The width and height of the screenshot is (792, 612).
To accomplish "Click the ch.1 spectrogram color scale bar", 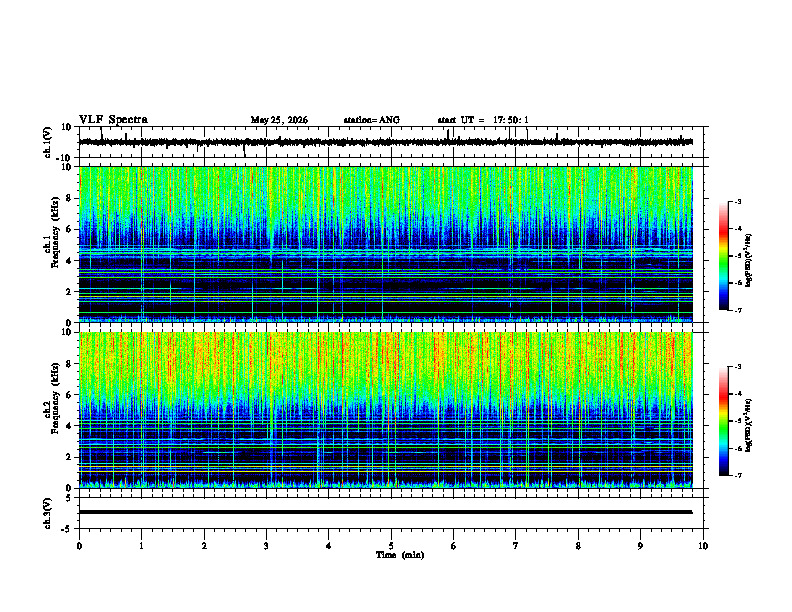I will tap(723, 255).
